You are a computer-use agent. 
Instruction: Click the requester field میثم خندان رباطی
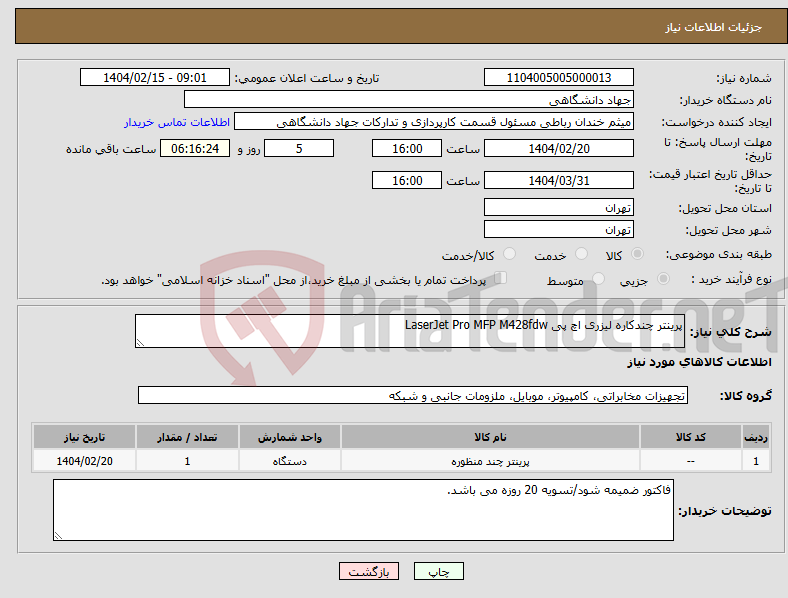point(434,122)
